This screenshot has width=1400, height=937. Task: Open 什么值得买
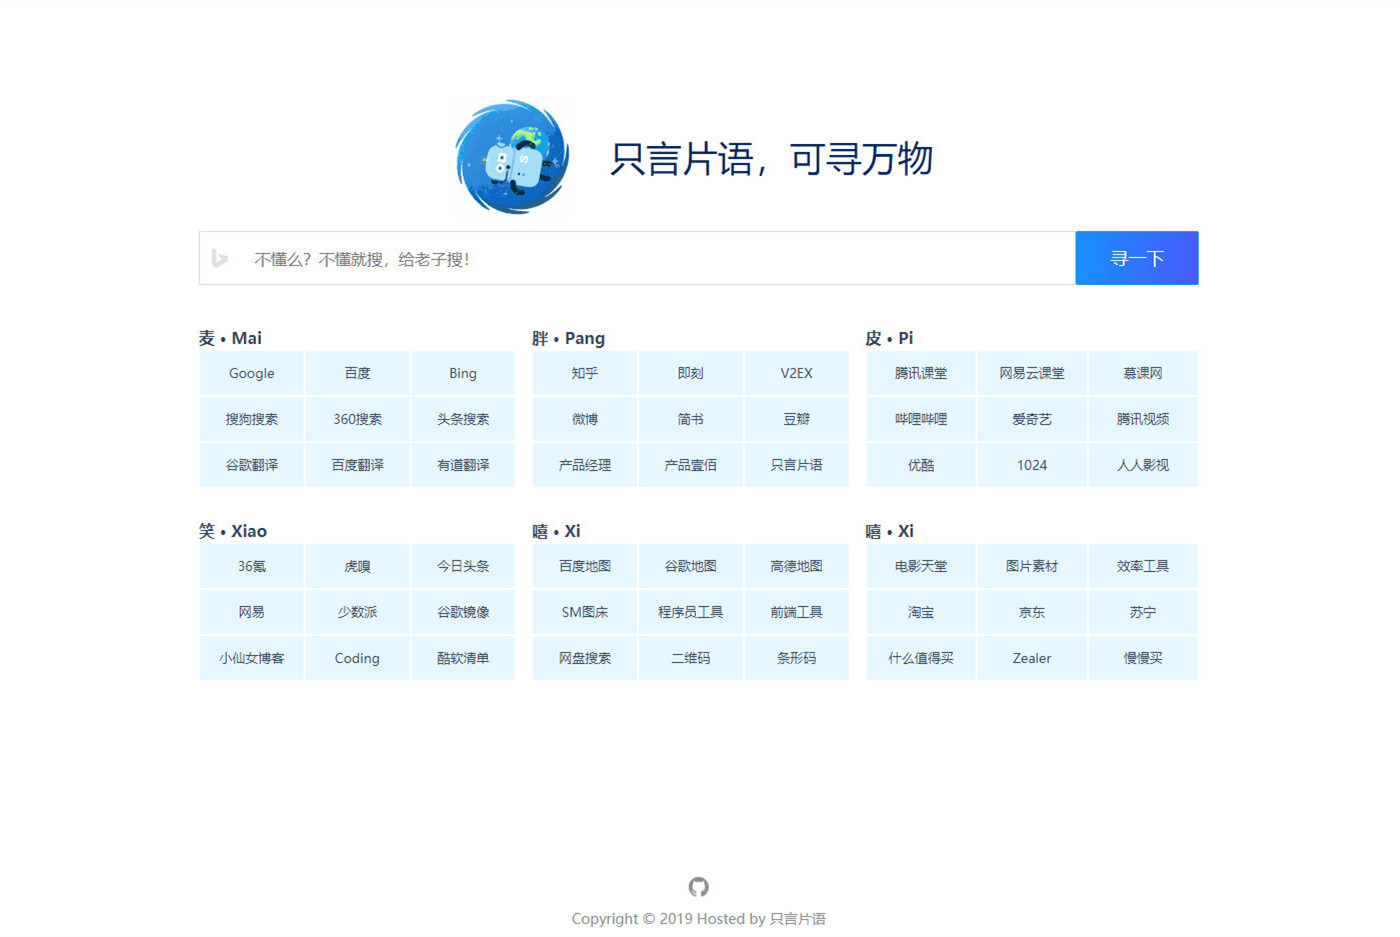(x=921, y=658)
